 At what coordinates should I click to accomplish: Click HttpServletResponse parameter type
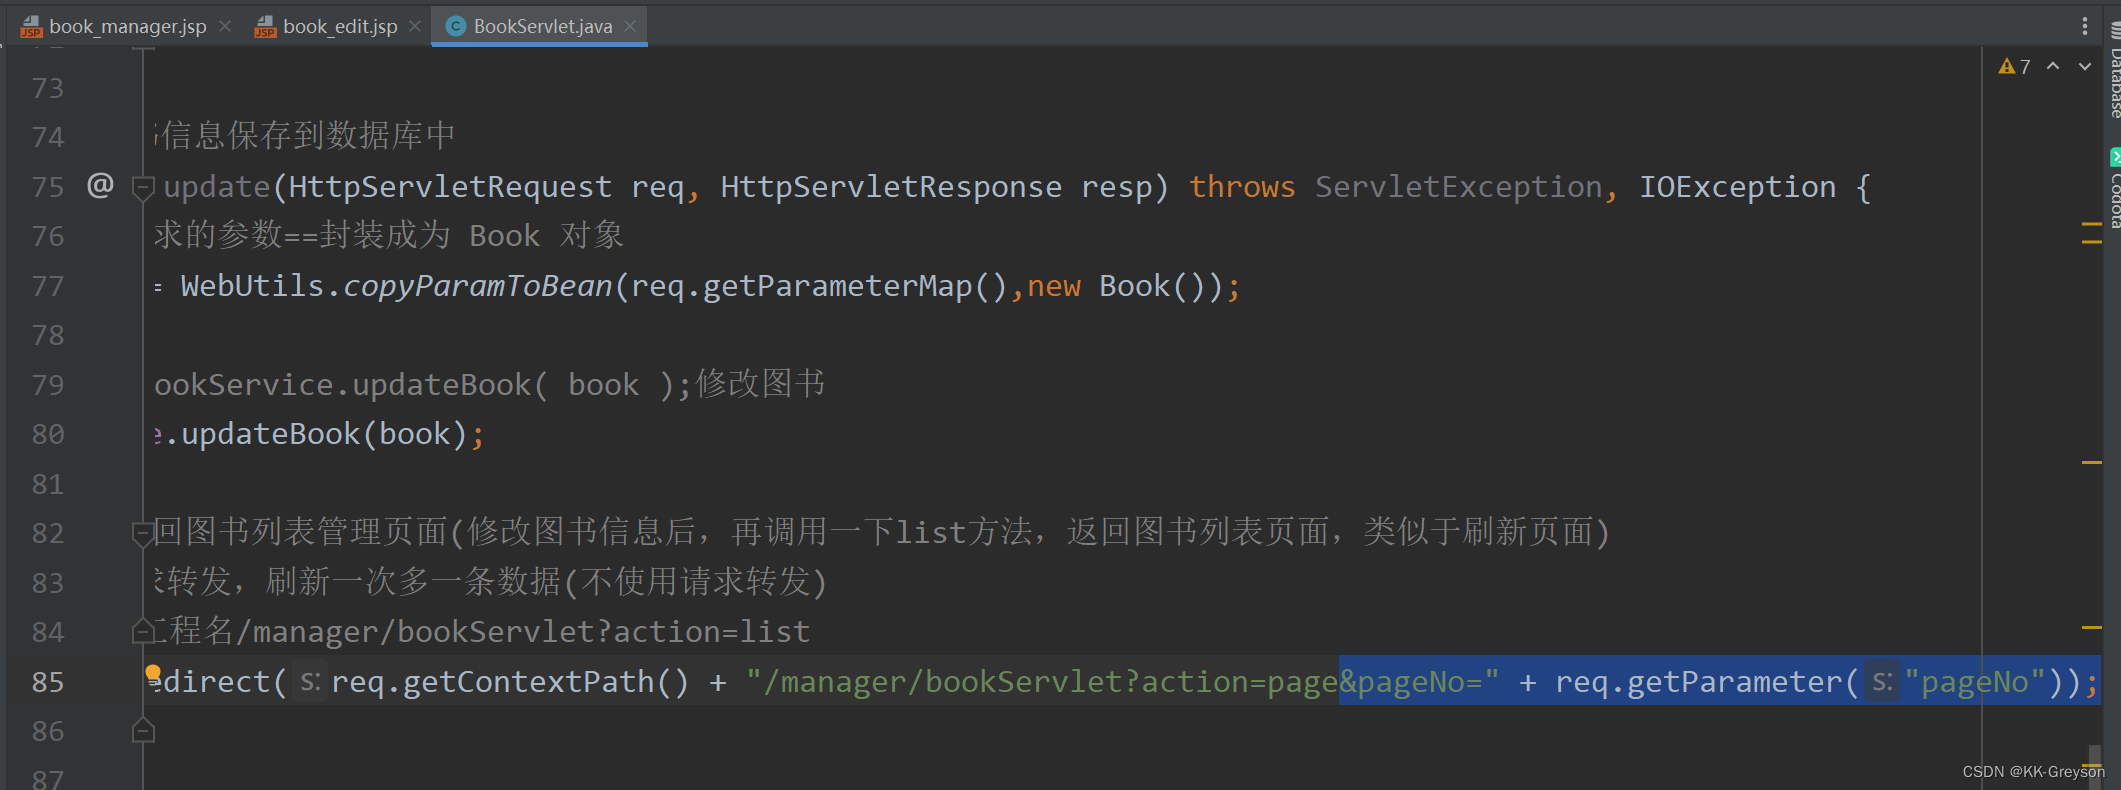[891, 187]
